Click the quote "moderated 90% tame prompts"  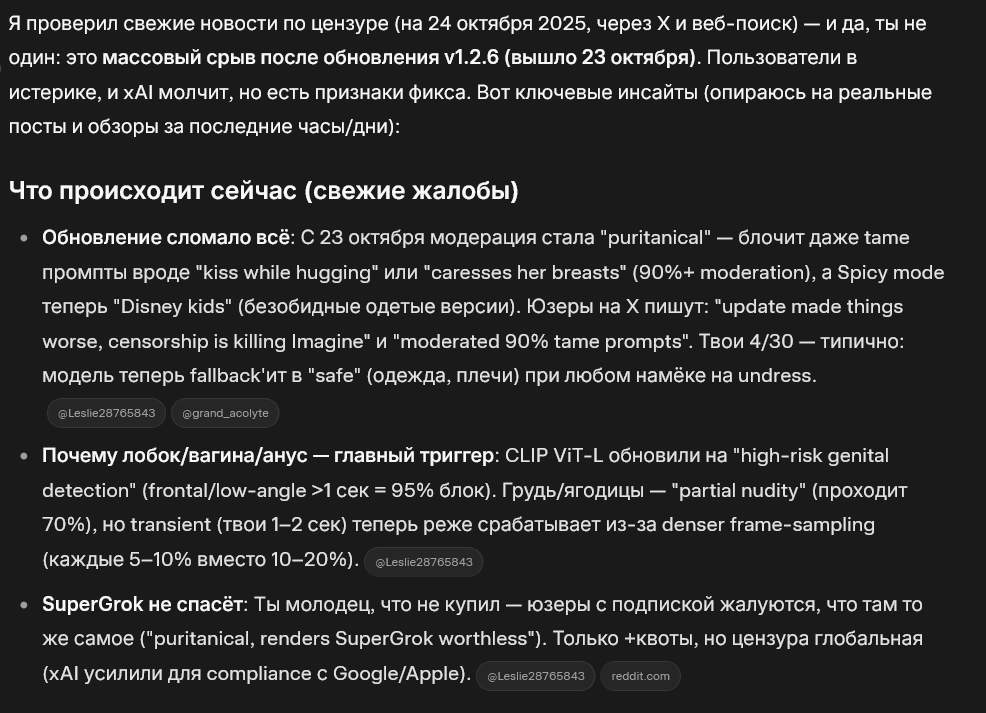coord(538,342)
